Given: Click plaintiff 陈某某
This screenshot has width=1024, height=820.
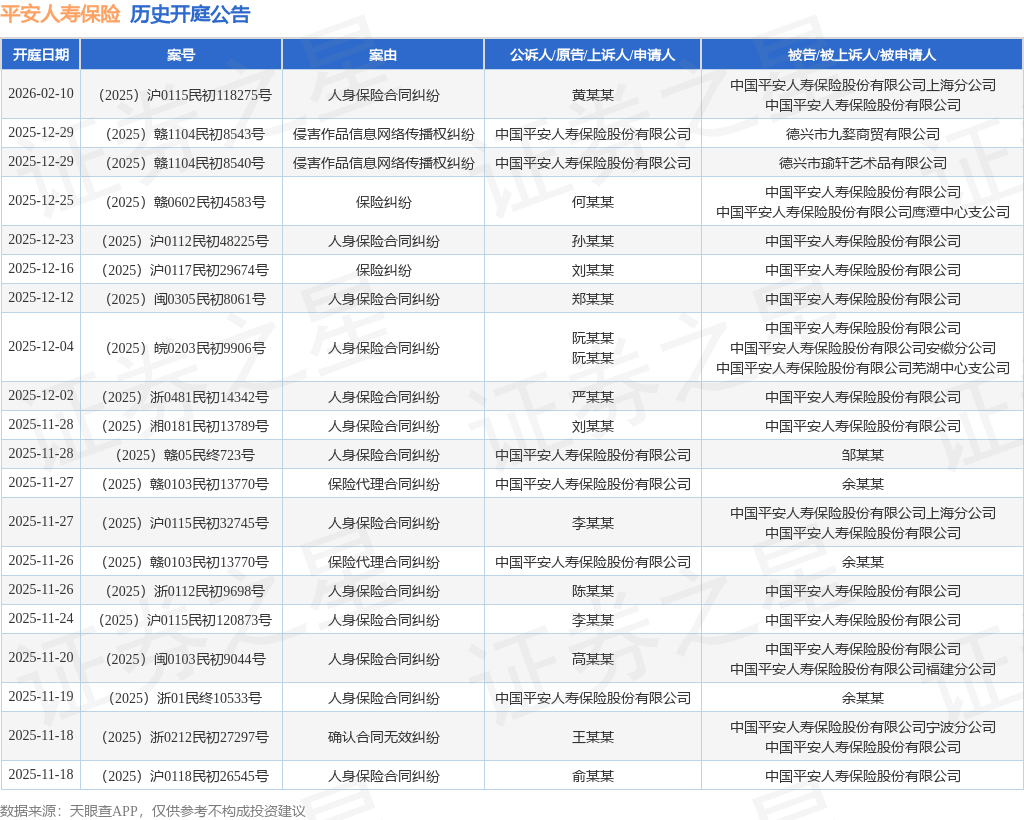Looking at the screenshot, I should coord(592,591).
